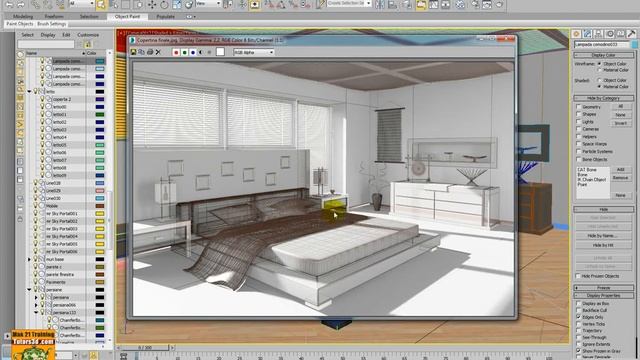Switch to the Populate ribbon tab
The width and height of the screenshot is (640, 360).
click(x=165, y=17)
